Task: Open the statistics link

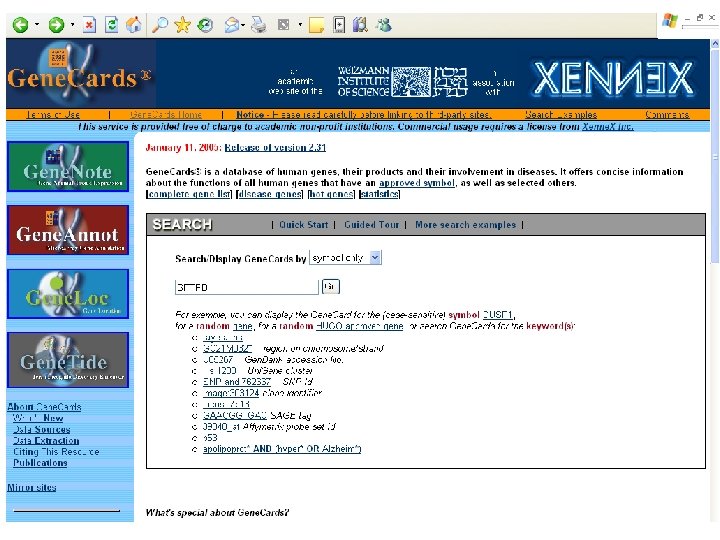Action: tap(380, 194)
